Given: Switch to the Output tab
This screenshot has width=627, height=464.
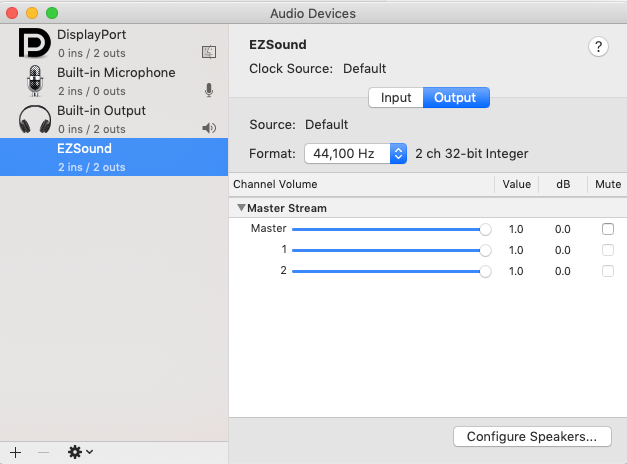Looking at the screenshot, I should (455, 98).
